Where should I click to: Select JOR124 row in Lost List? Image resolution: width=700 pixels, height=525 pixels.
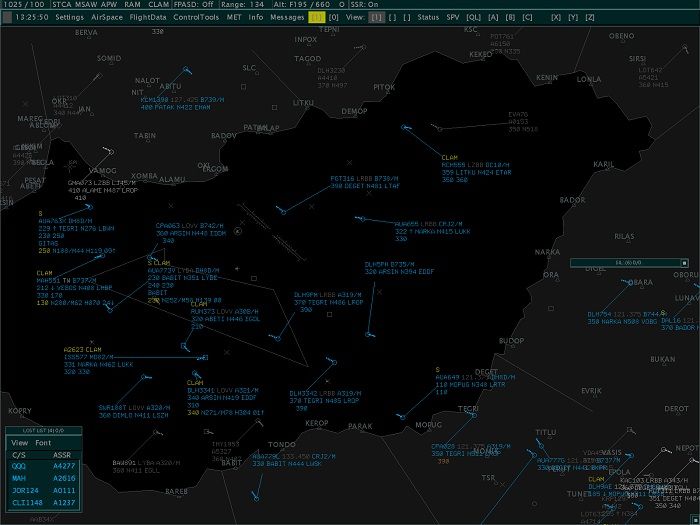click(44, 490)
